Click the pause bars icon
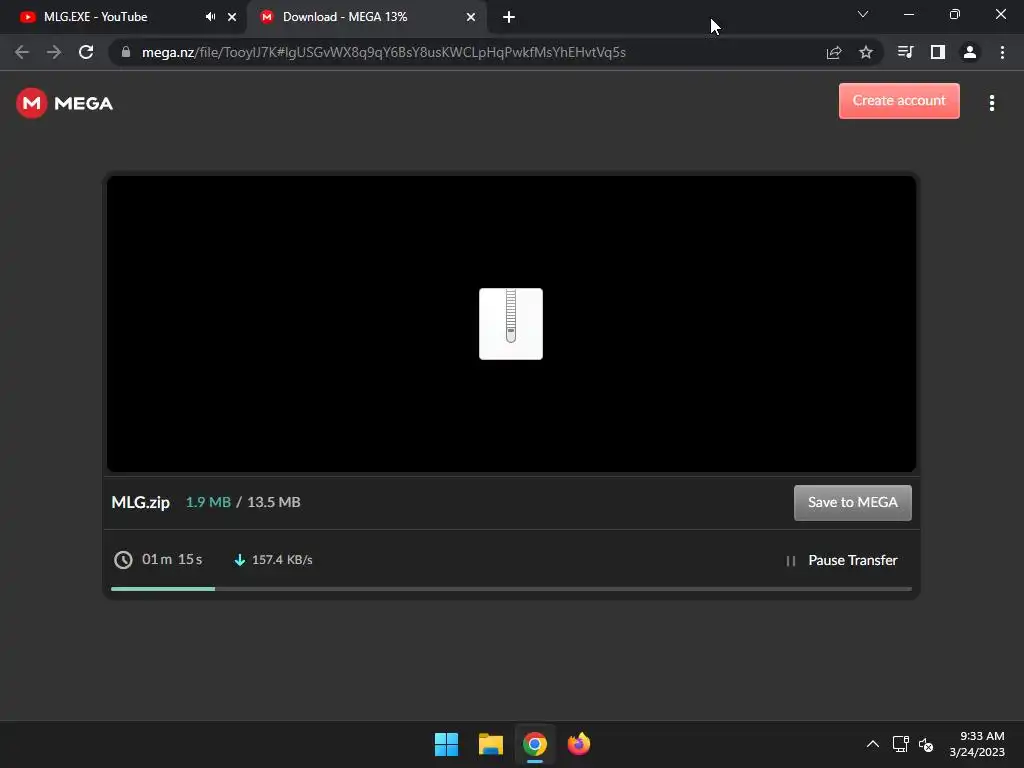Image resolution: width=1024 pixels, height=768 pixels. coord(790,561)
